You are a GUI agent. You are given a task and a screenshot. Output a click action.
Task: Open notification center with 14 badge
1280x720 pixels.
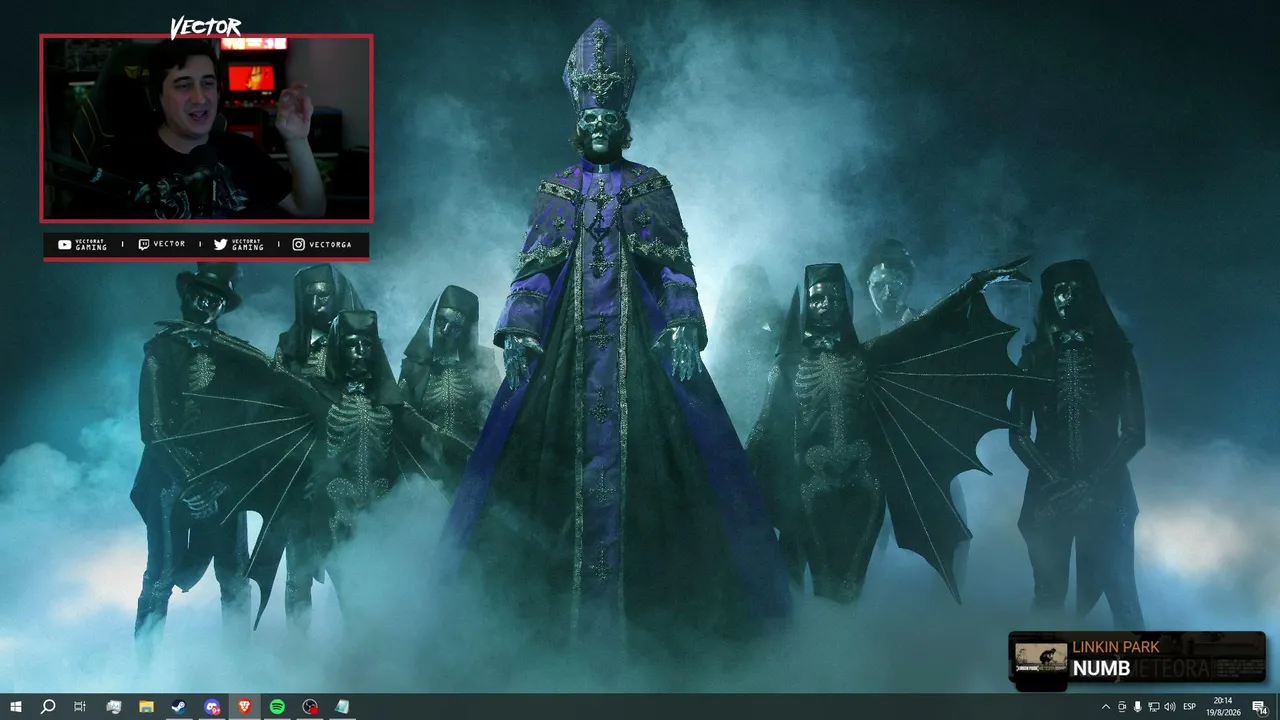[1260, 707]
